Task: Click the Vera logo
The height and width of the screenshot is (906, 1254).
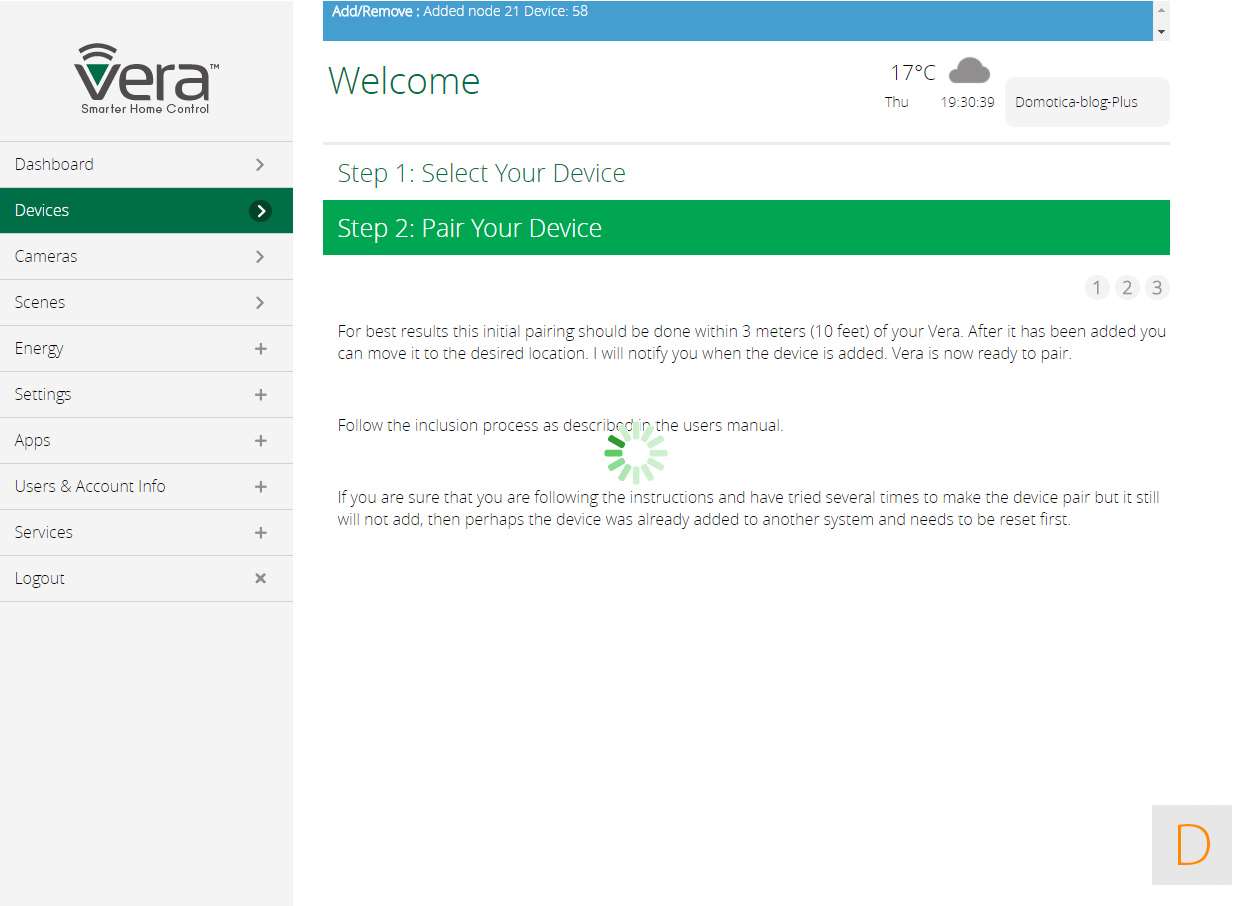Action: pyautogui.click(x=146, y=78)
